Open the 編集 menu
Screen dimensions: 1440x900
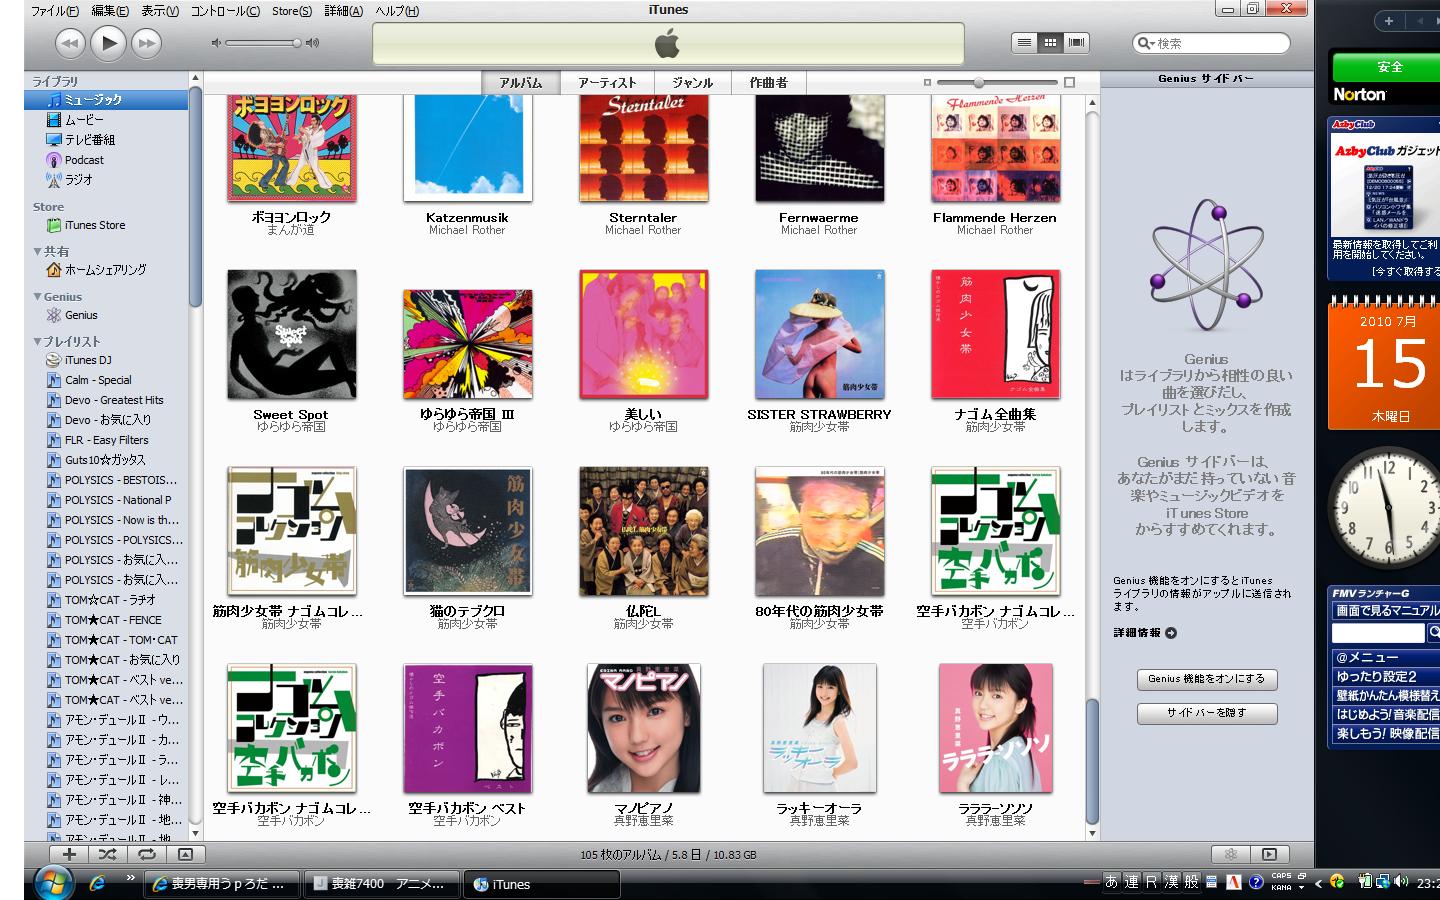pyautogui.click(x=110, y=11)
